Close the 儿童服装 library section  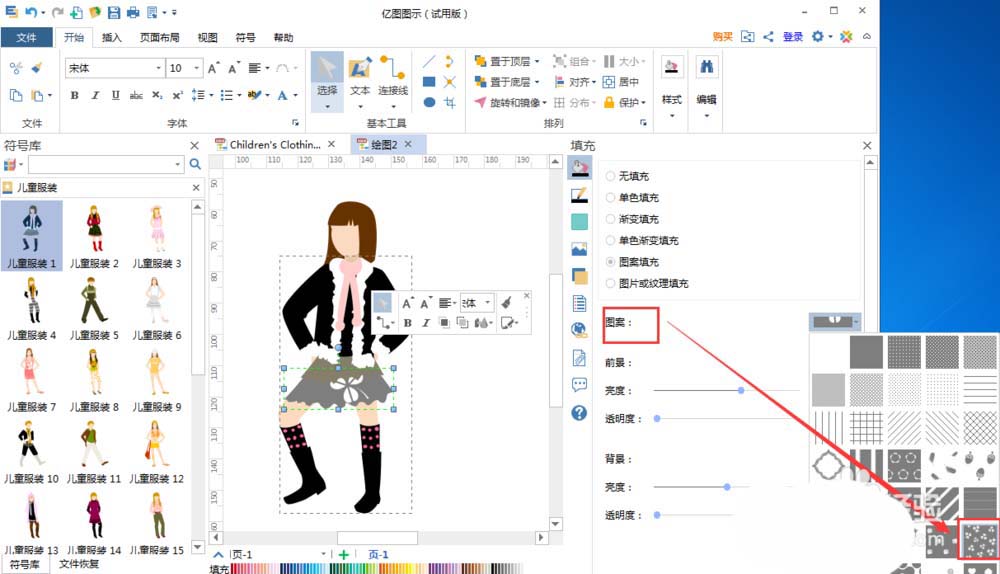[196, 188]
